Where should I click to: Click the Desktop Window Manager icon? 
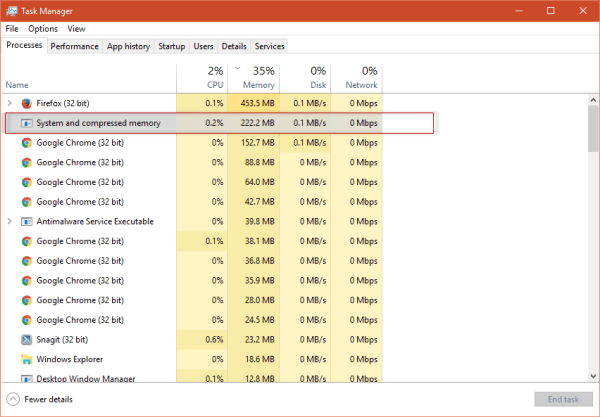coord(26,379)
